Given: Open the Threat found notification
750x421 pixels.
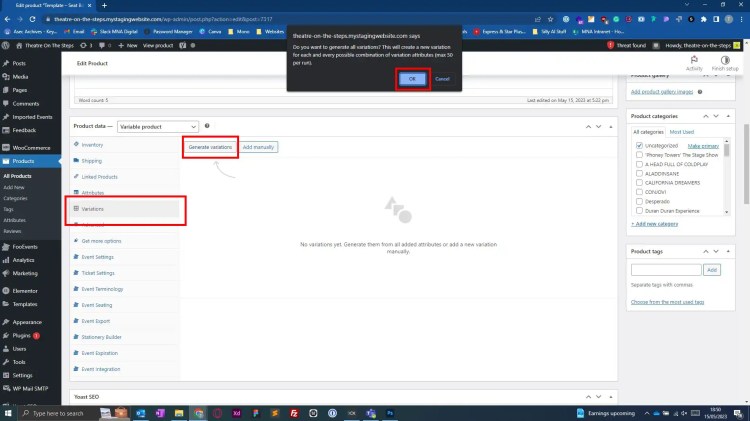Looking at the screenshot, I should point(627,45).
